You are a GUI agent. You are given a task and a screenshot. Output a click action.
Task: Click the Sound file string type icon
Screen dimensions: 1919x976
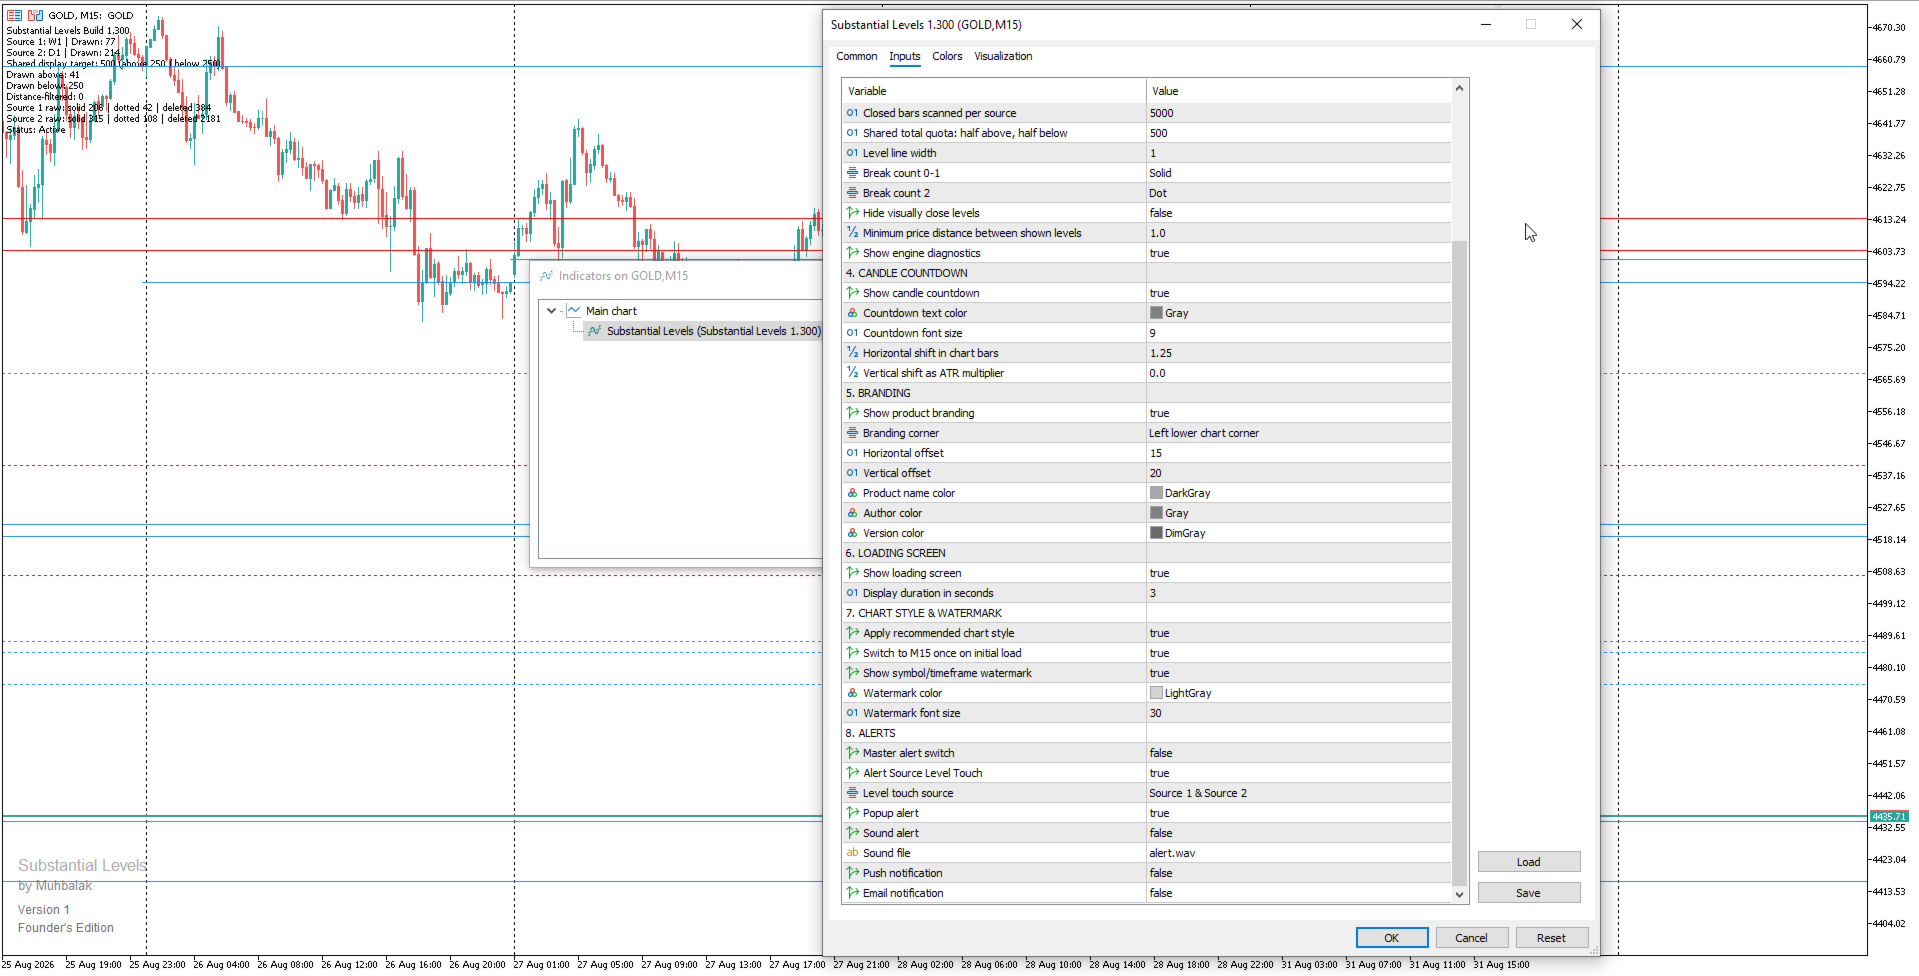(x=853, y=853)
